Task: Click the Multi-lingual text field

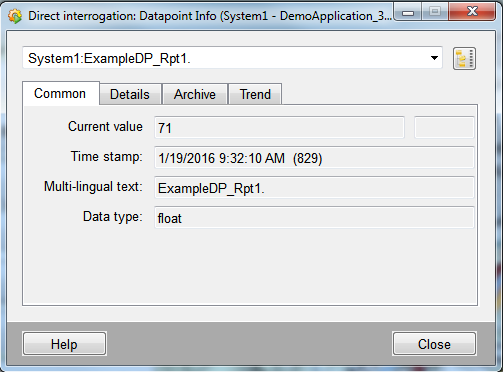Action: coord(314,188)
